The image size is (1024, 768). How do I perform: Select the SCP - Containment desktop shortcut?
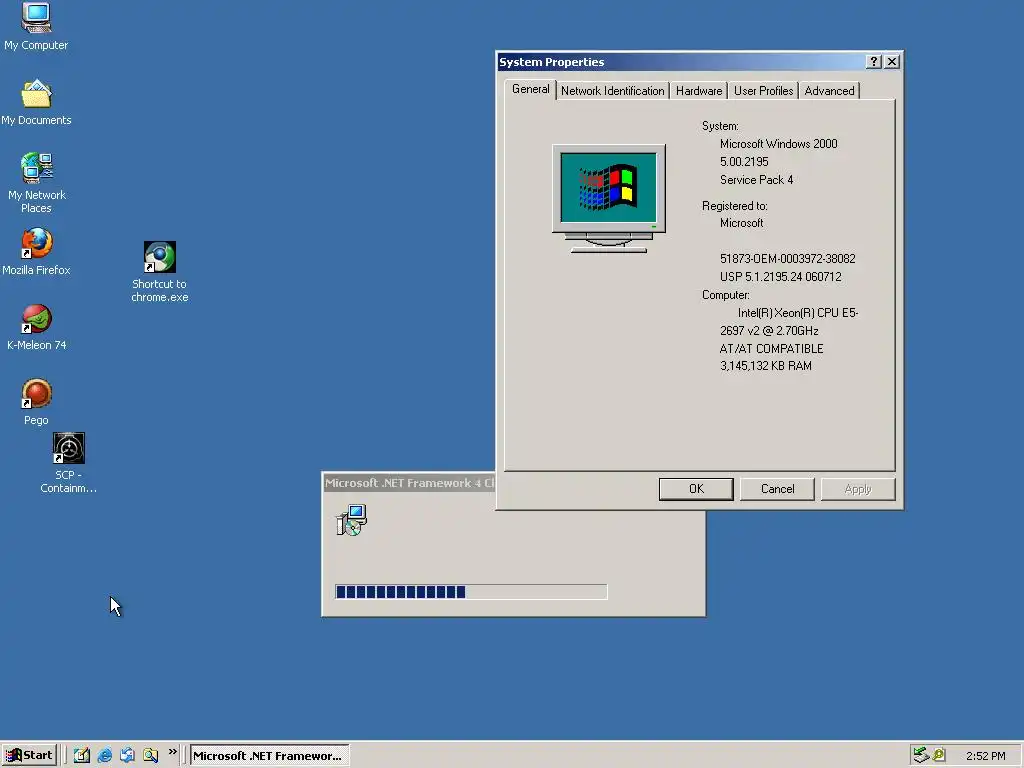click(x=68, y=462)
